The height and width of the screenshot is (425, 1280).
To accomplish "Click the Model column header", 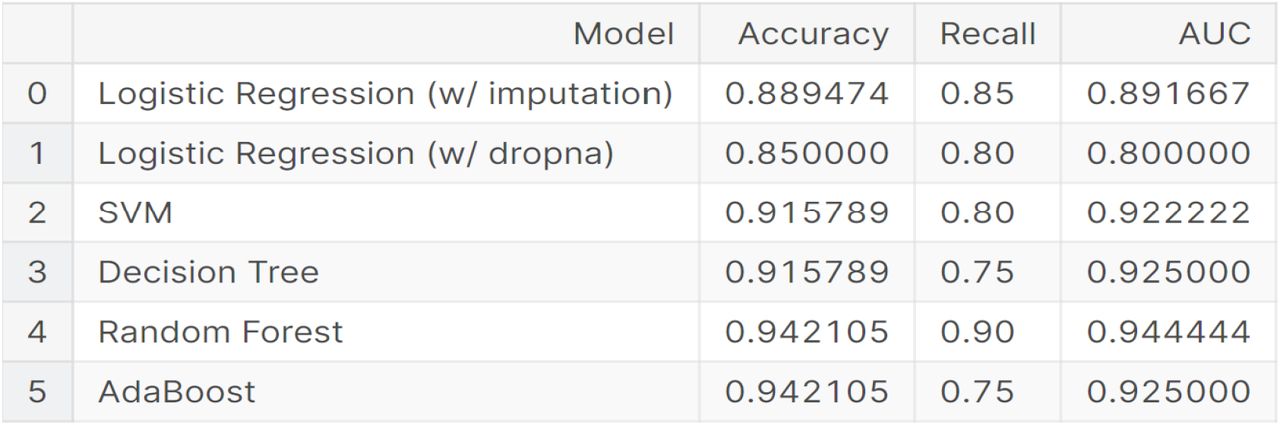I will coord(623,34).
